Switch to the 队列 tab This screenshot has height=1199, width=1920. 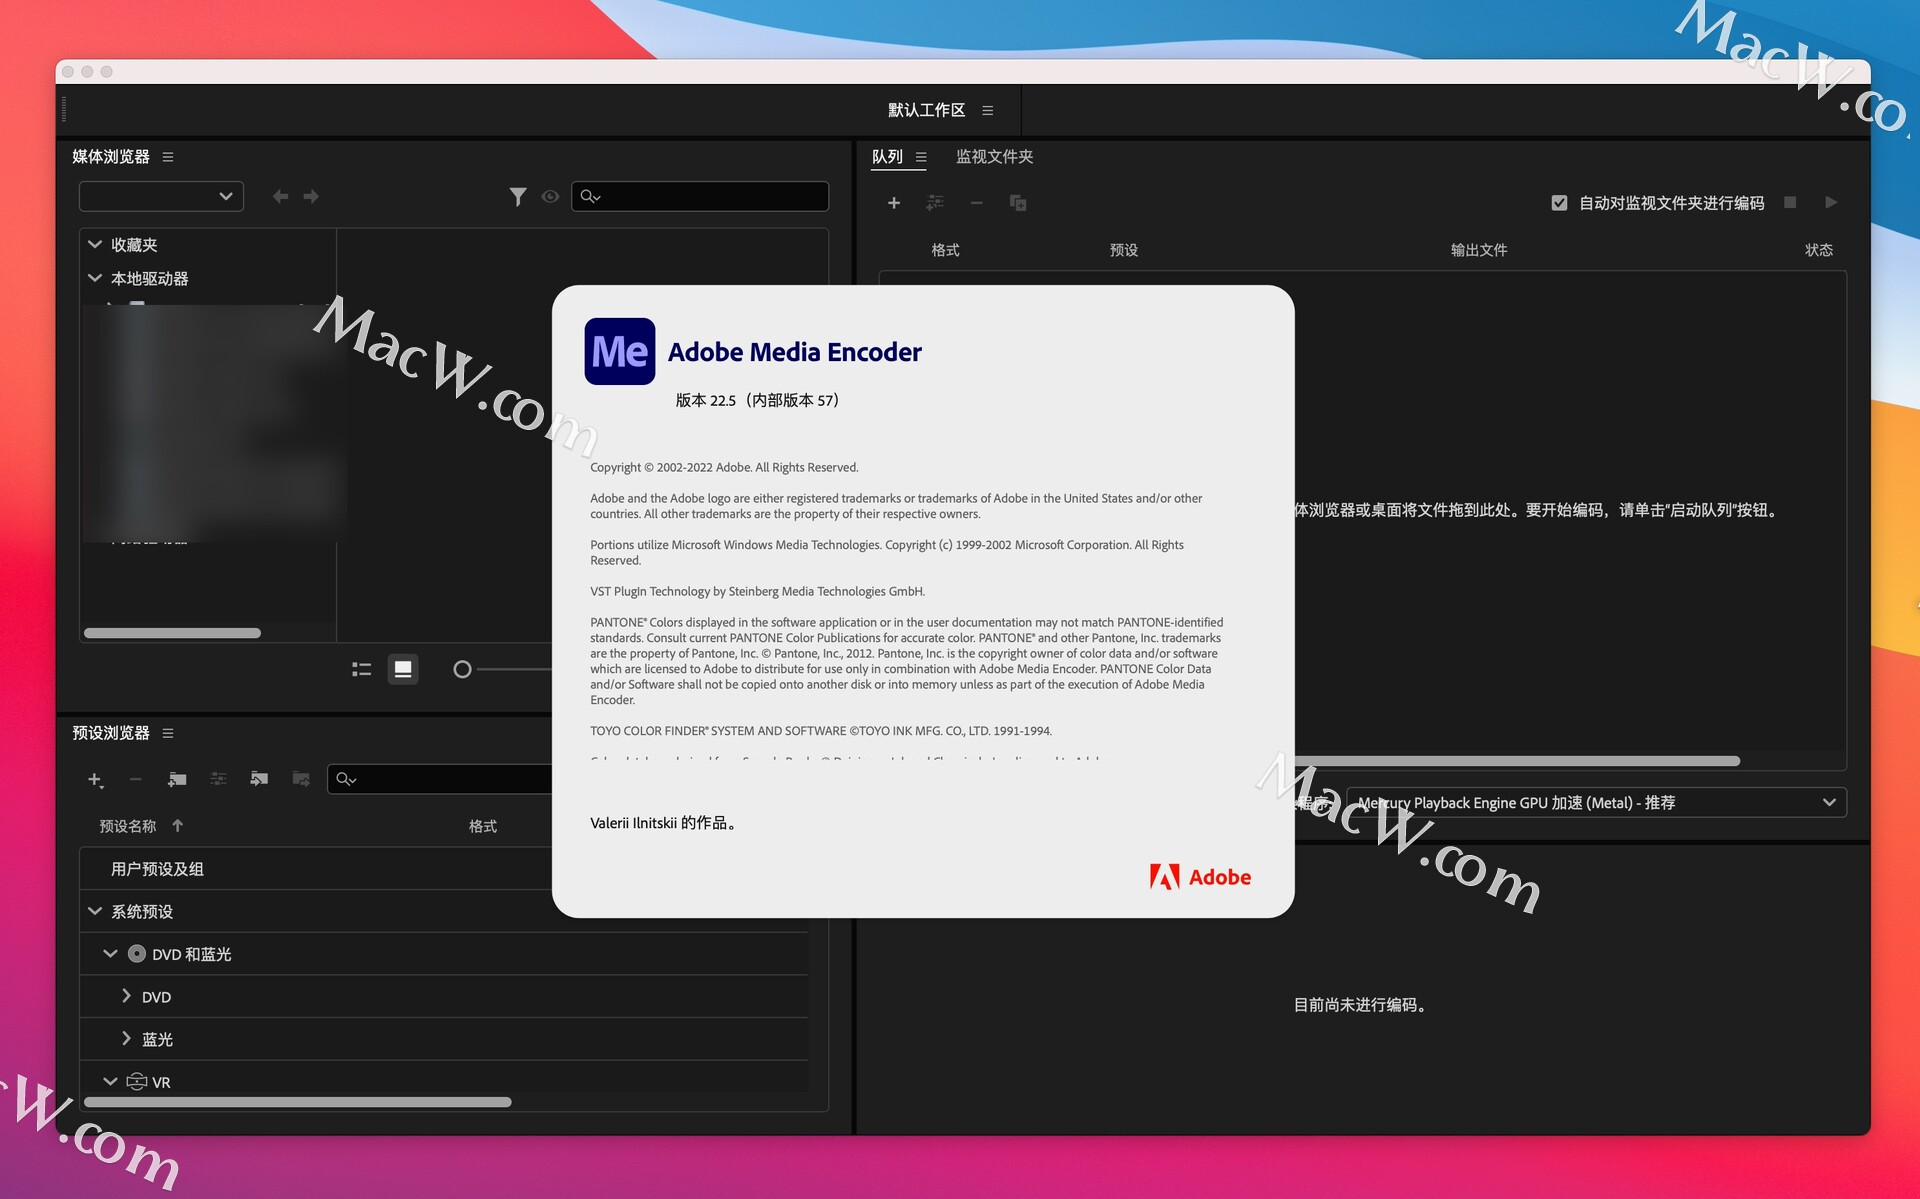[887, 157]
